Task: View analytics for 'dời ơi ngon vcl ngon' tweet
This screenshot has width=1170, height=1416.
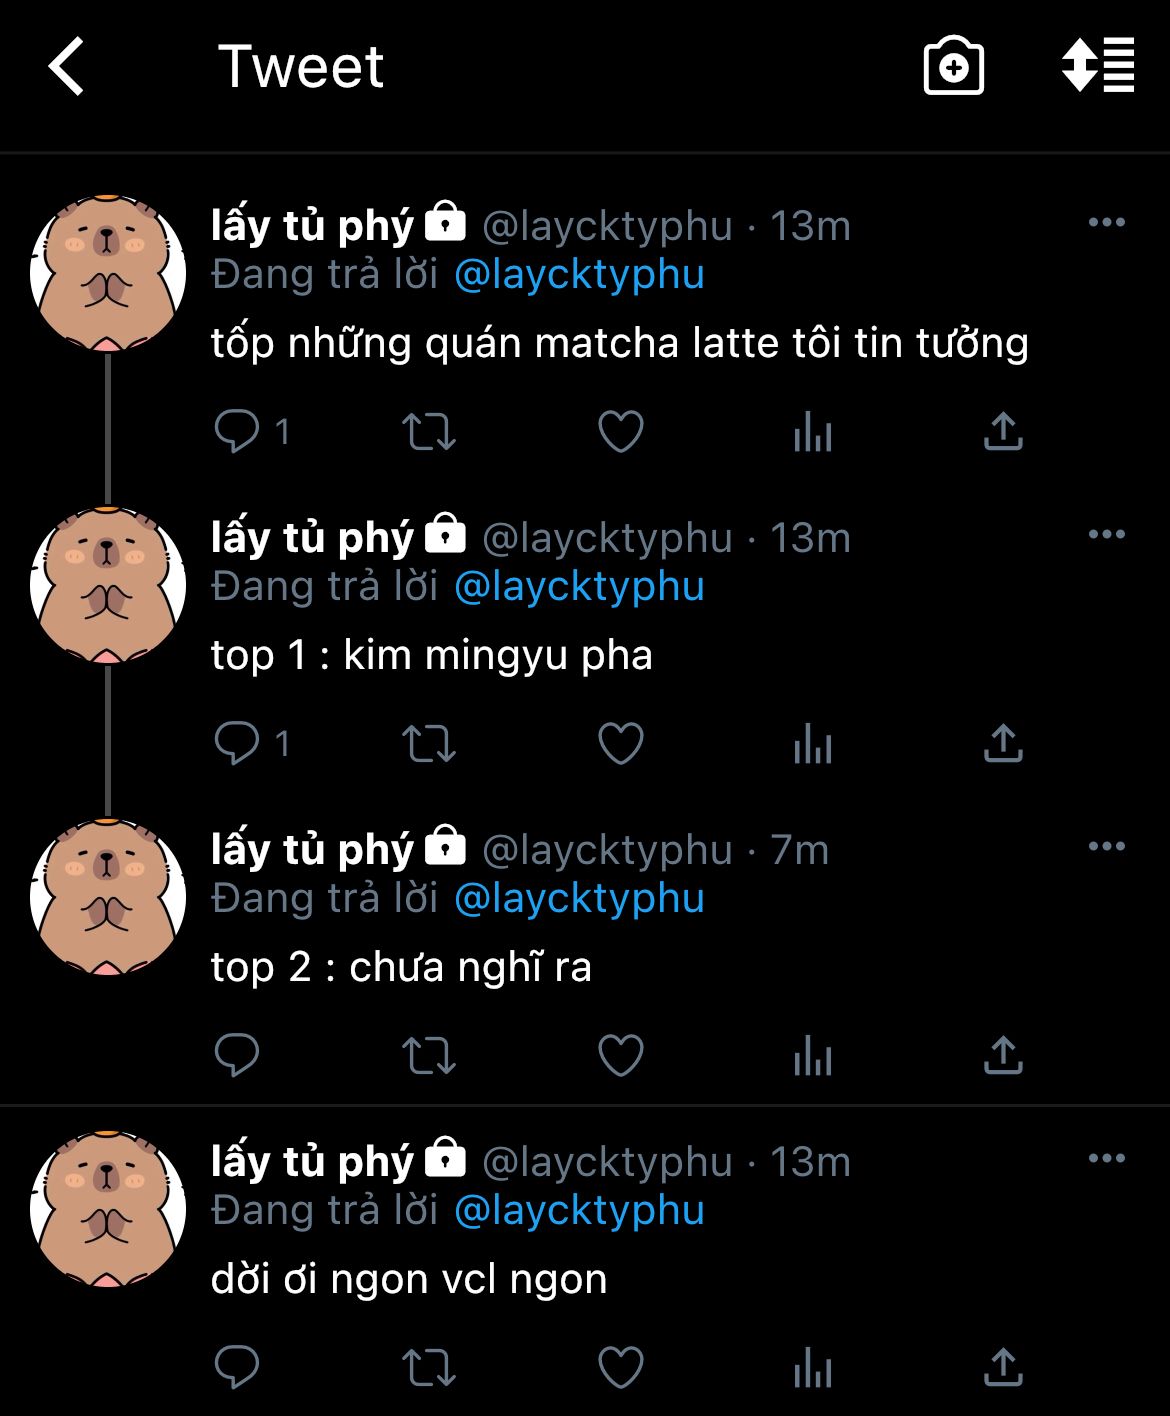Action: point(813,1368)
